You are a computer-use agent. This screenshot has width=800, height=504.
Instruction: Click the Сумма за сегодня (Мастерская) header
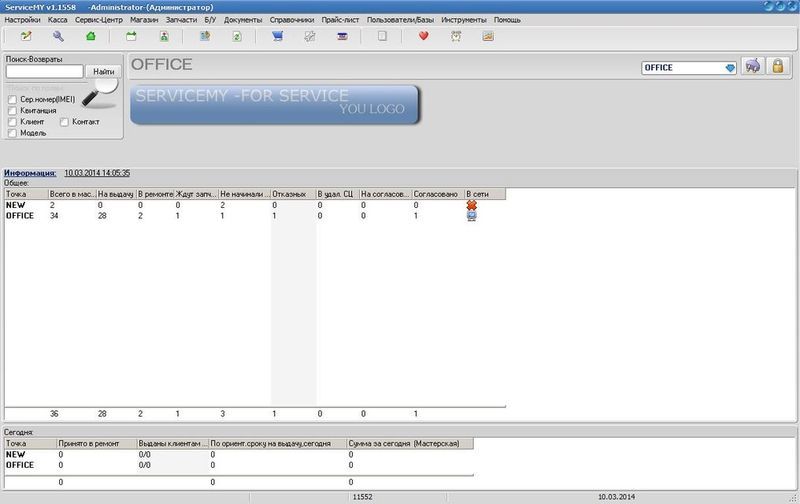pyautogui.click(x=410, y=443)
